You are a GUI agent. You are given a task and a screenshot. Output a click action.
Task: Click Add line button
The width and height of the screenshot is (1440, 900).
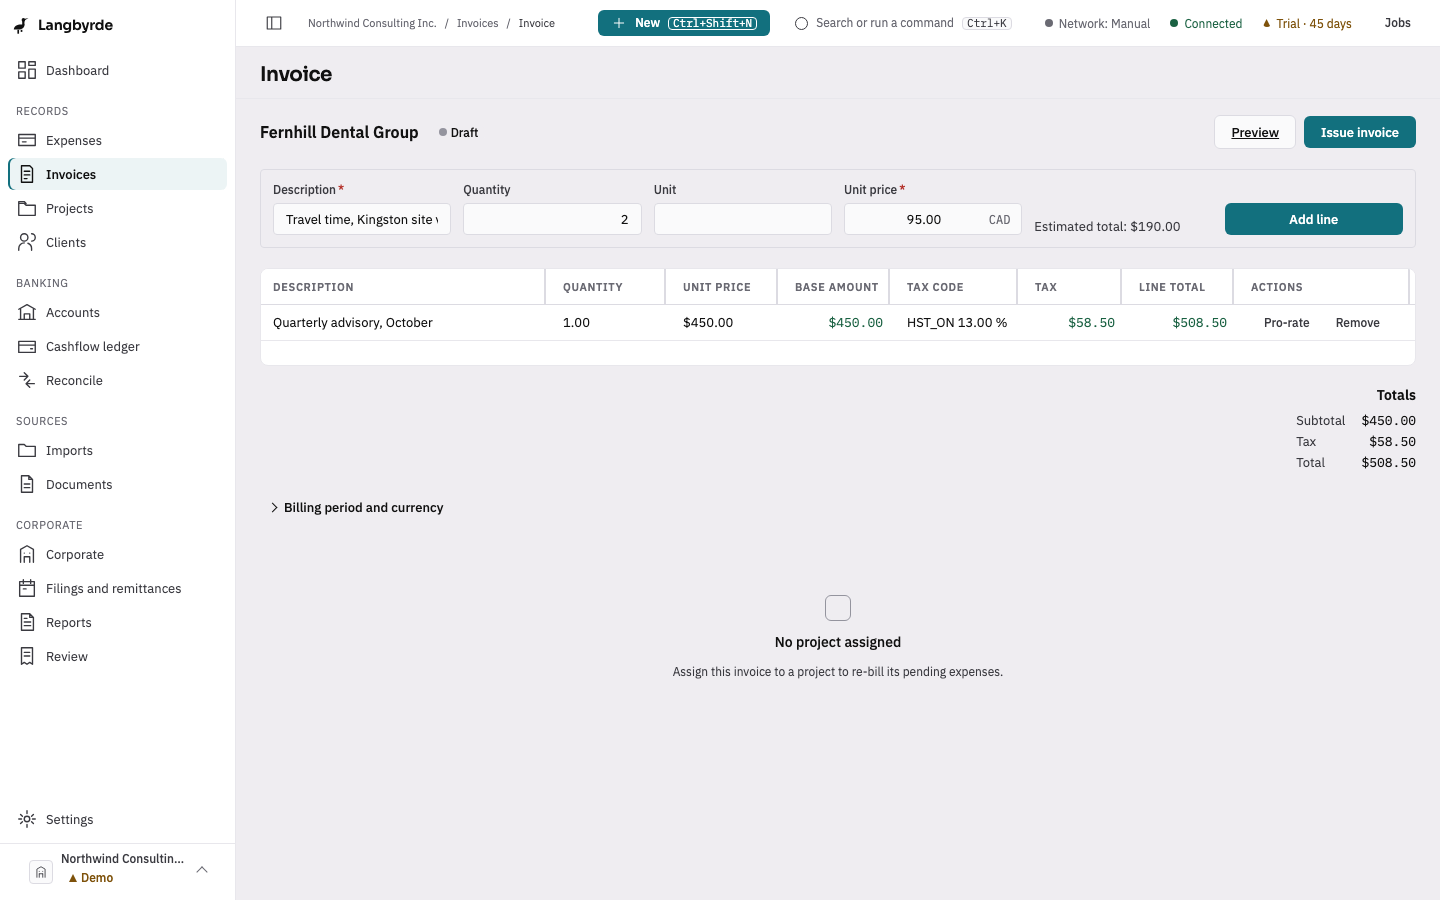pos(1314,219)
